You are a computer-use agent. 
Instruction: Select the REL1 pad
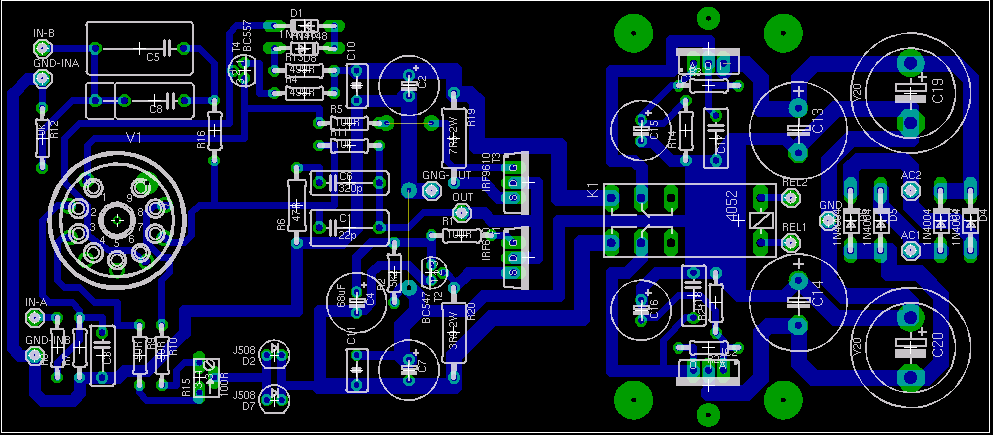click(790, 242)
